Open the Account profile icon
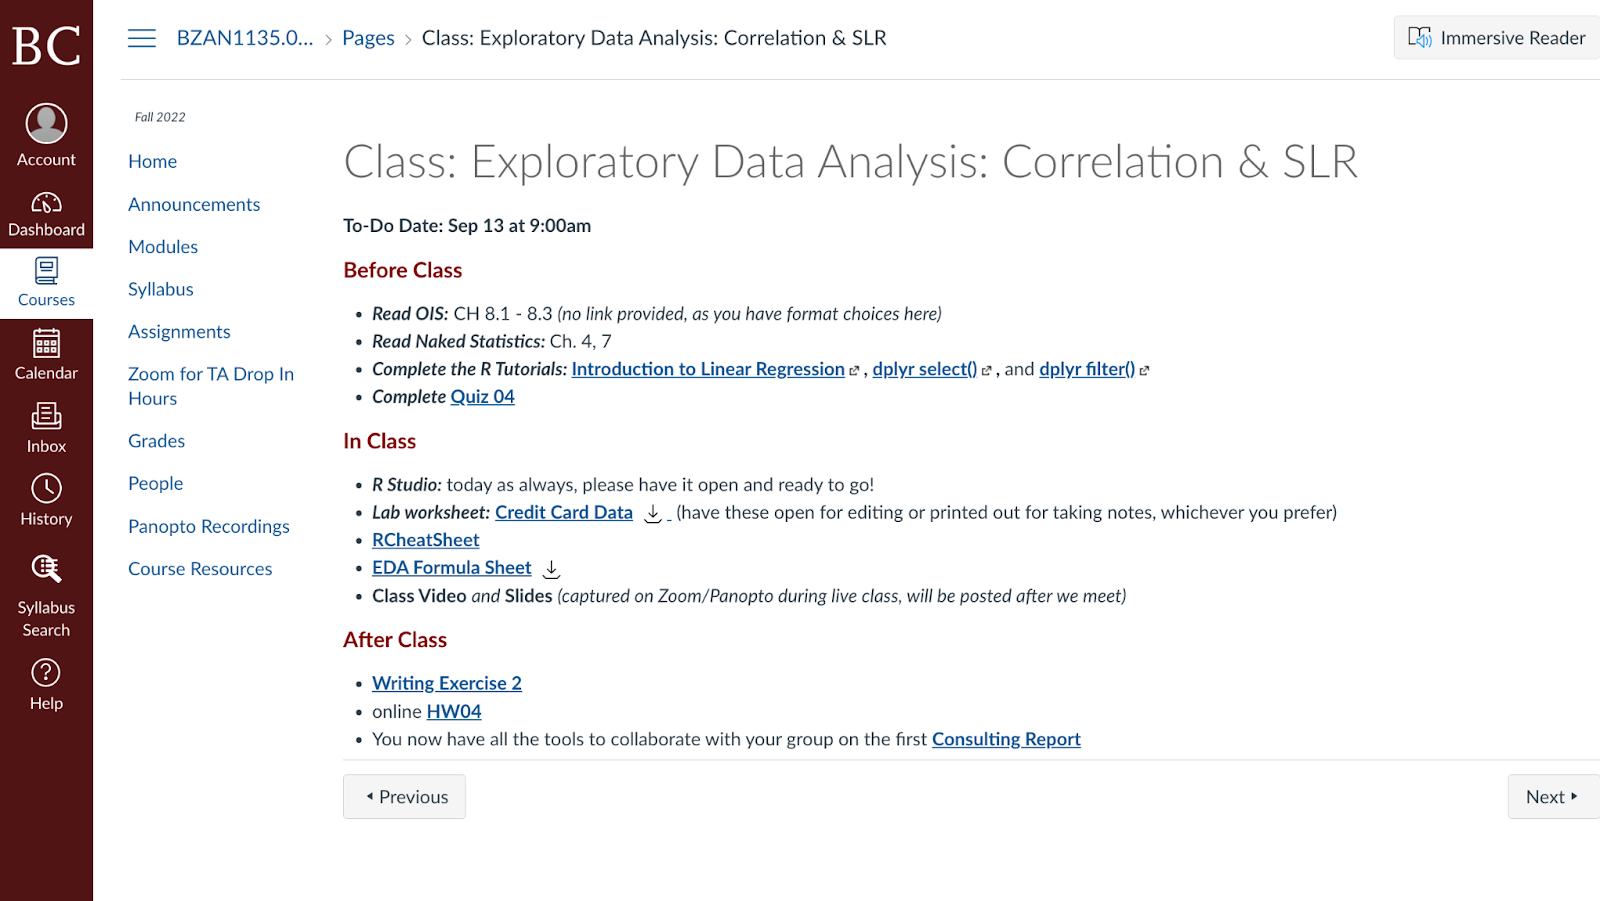This screenshot has width=1600, height=901. pyautogui.click(x=46, y=124)
